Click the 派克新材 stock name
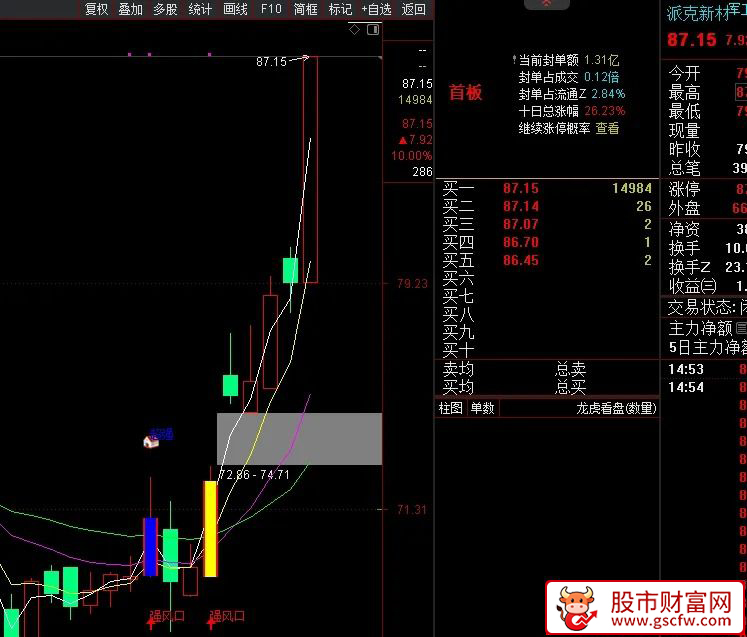The width and height of the screenshot is (747, 637). (x=698, y=13)
